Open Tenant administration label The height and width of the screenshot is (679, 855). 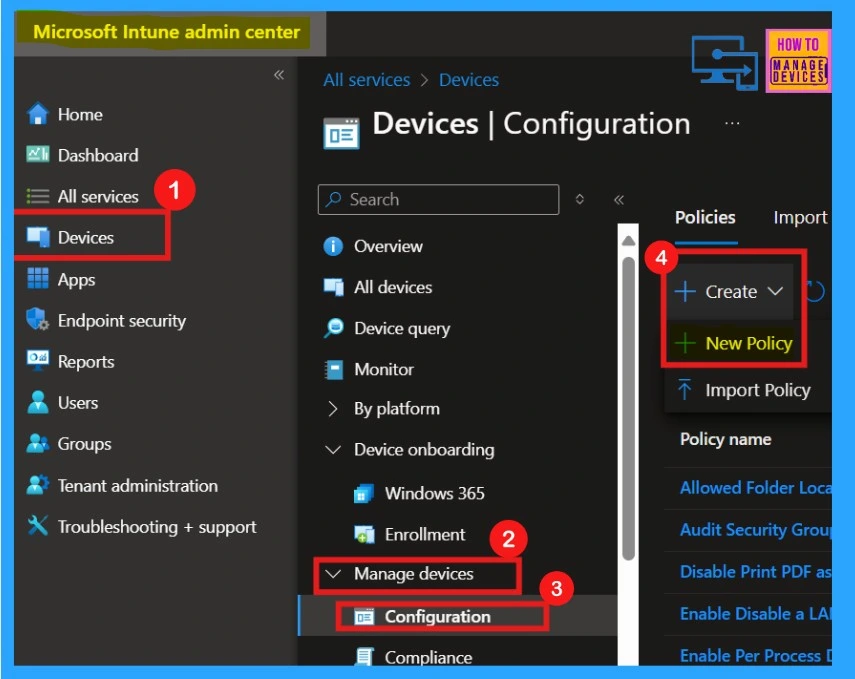pos(137,485)
